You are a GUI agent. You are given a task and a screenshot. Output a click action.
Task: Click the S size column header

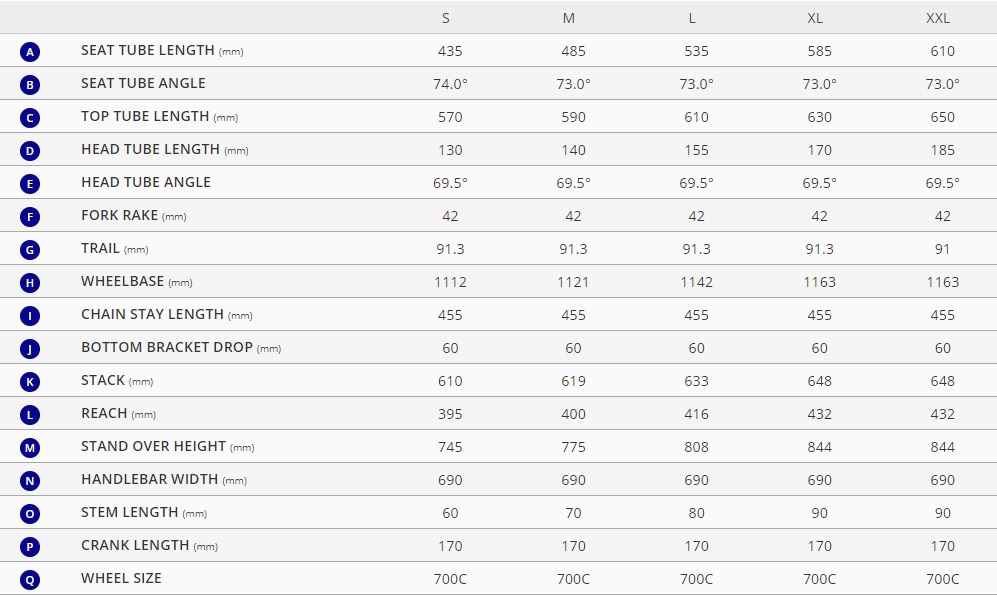[446, 18]
